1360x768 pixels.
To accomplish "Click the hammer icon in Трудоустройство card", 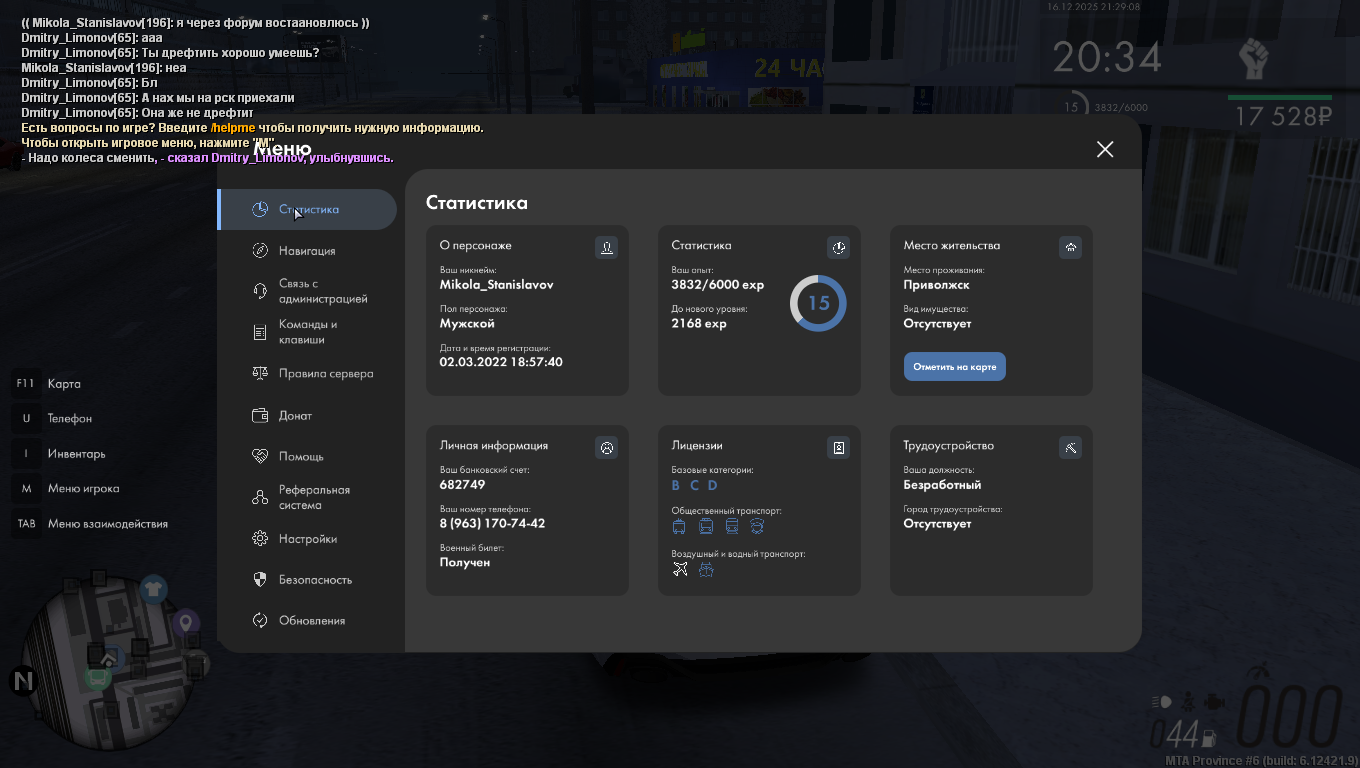I will coord(1070,447).
